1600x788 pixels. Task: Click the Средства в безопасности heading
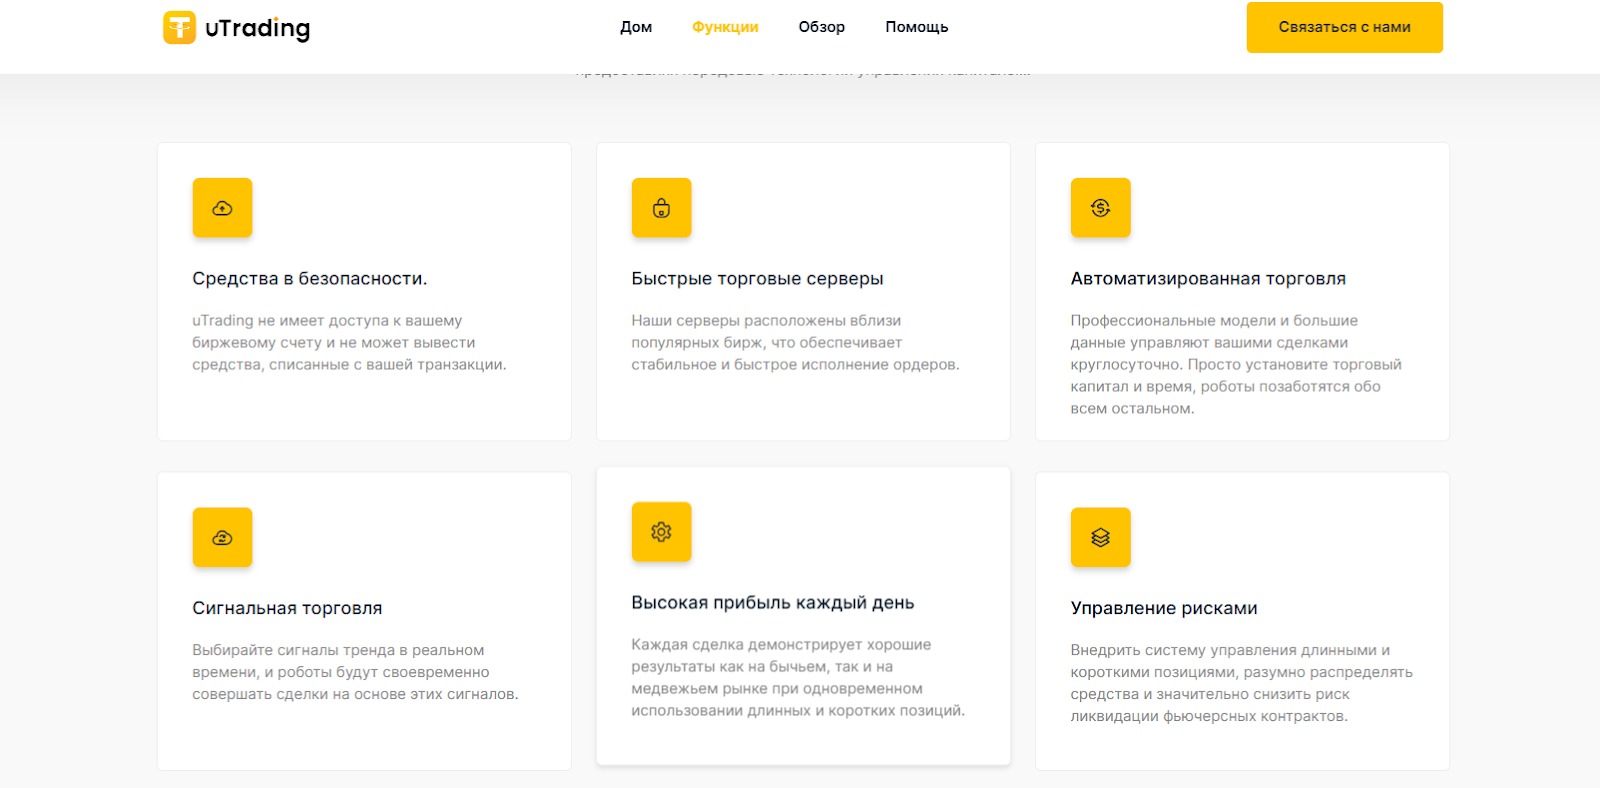(309, 279)
